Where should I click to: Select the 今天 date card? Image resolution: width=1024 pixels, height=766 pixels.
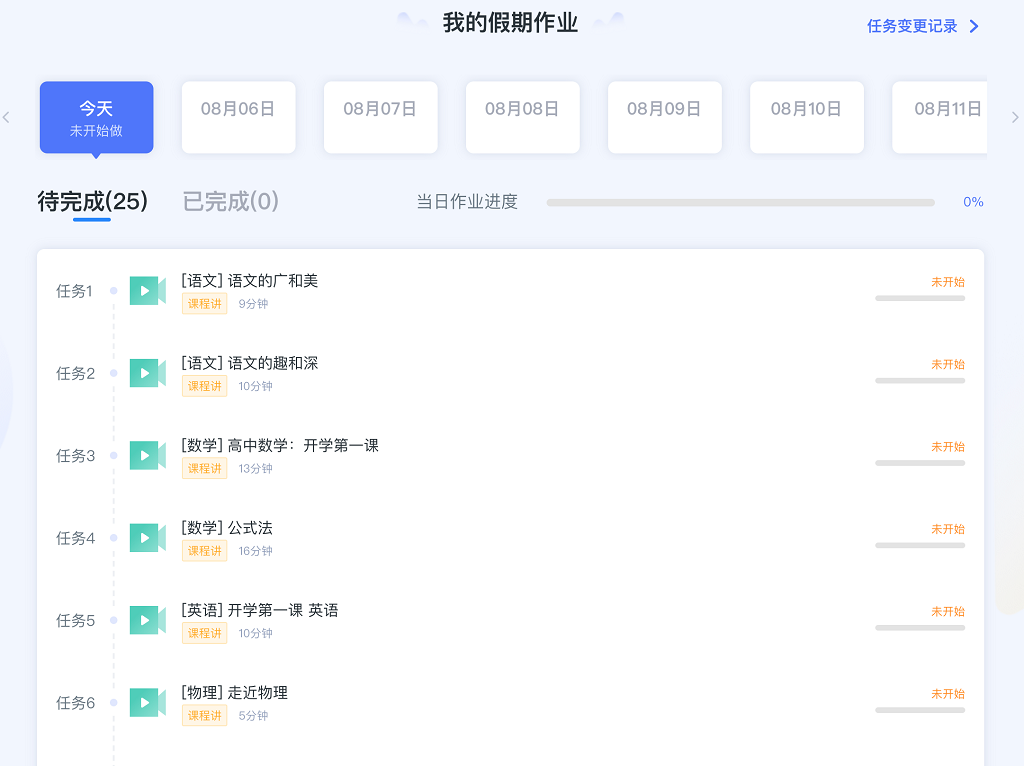point(96,117)
